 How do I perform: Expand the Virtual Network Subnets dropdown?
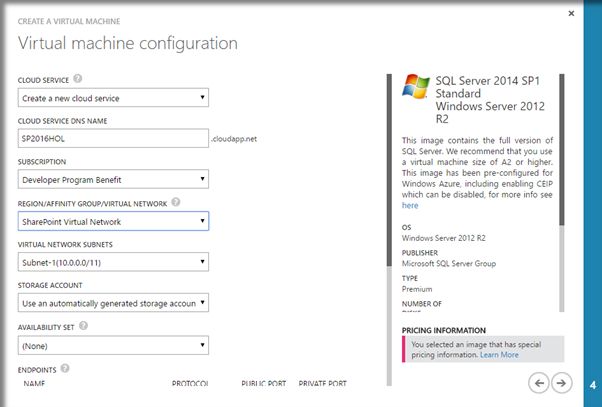pos(113,262)
